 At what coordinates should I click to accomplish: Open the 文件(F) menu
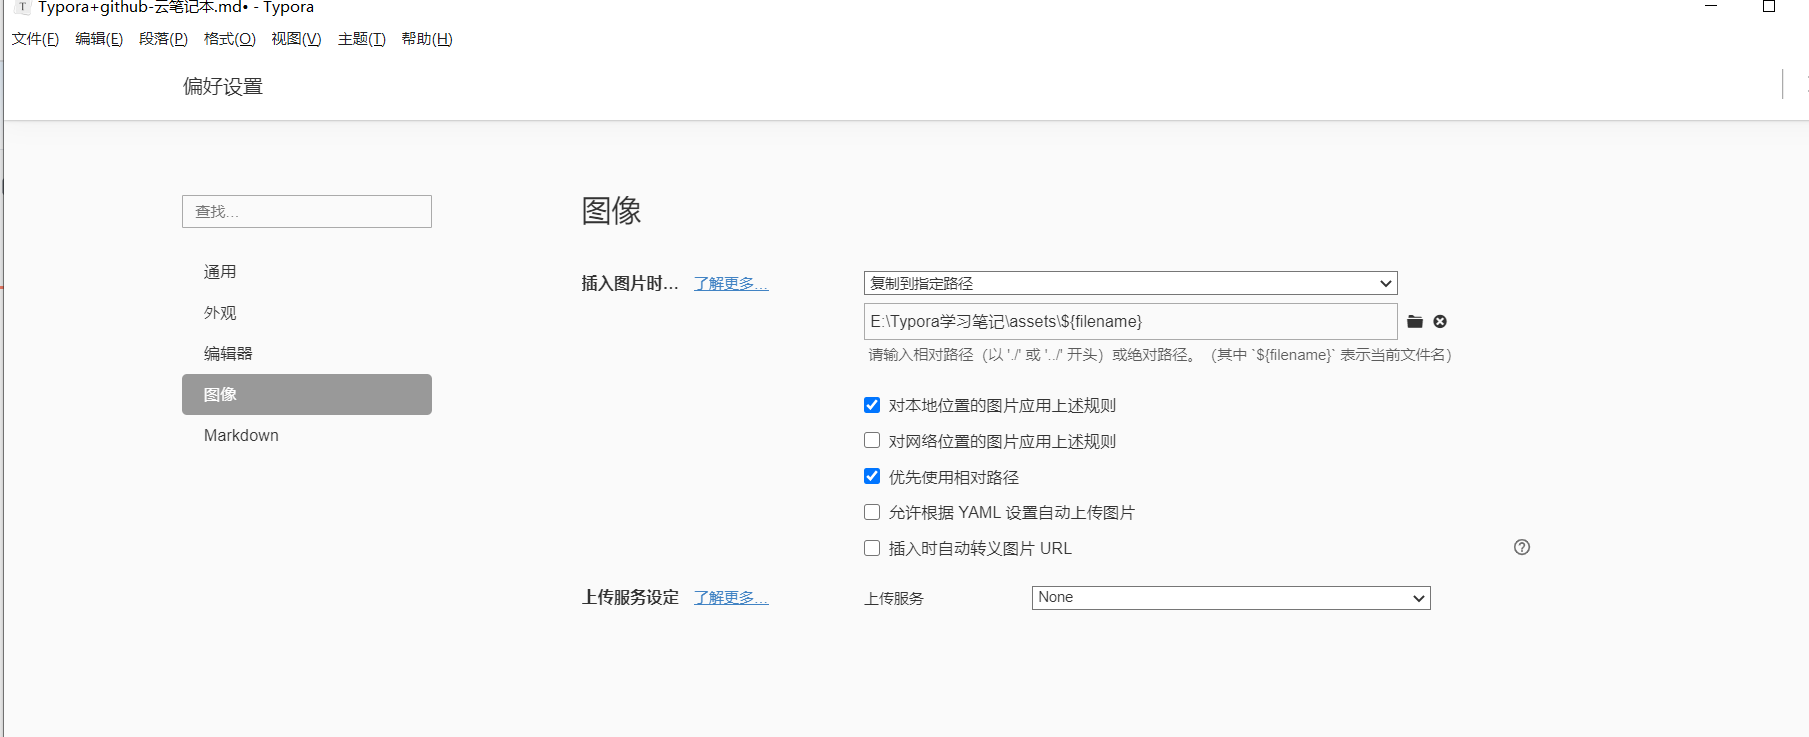click(x=35, y=39)
